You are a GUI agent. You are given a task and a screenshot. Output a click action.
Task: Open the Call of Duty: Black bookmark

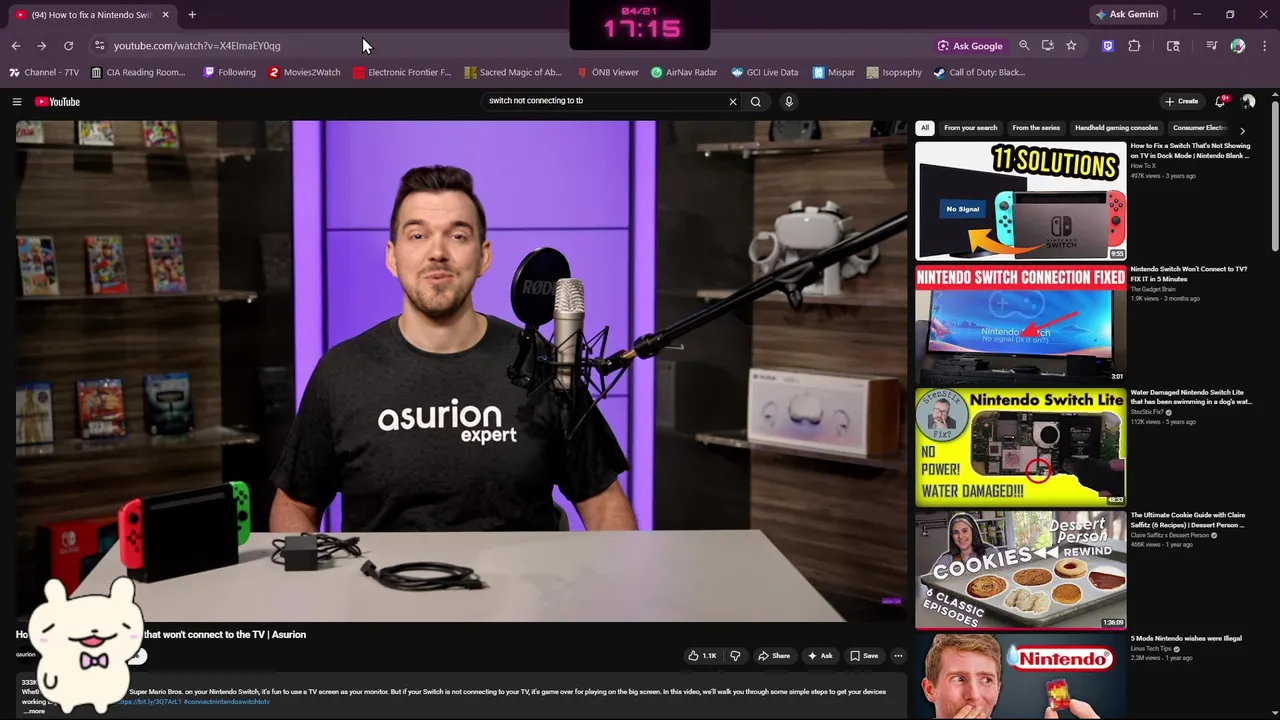click(979, 73)
